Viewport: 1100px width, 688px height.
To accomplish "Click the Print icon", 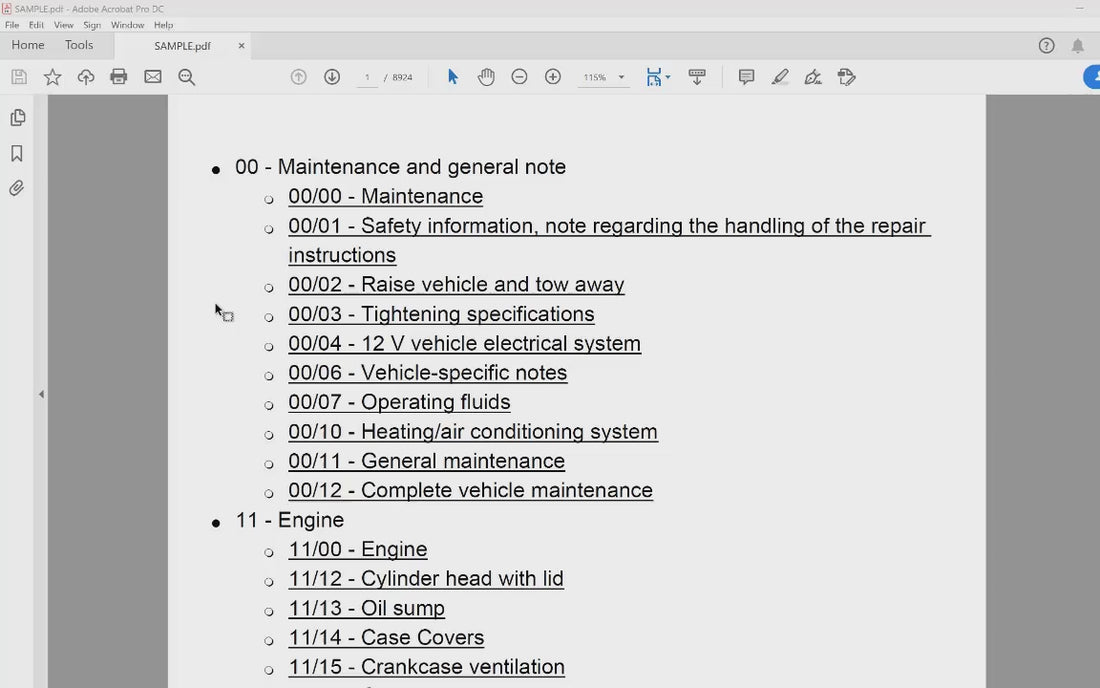I will [x=119, y=76].
